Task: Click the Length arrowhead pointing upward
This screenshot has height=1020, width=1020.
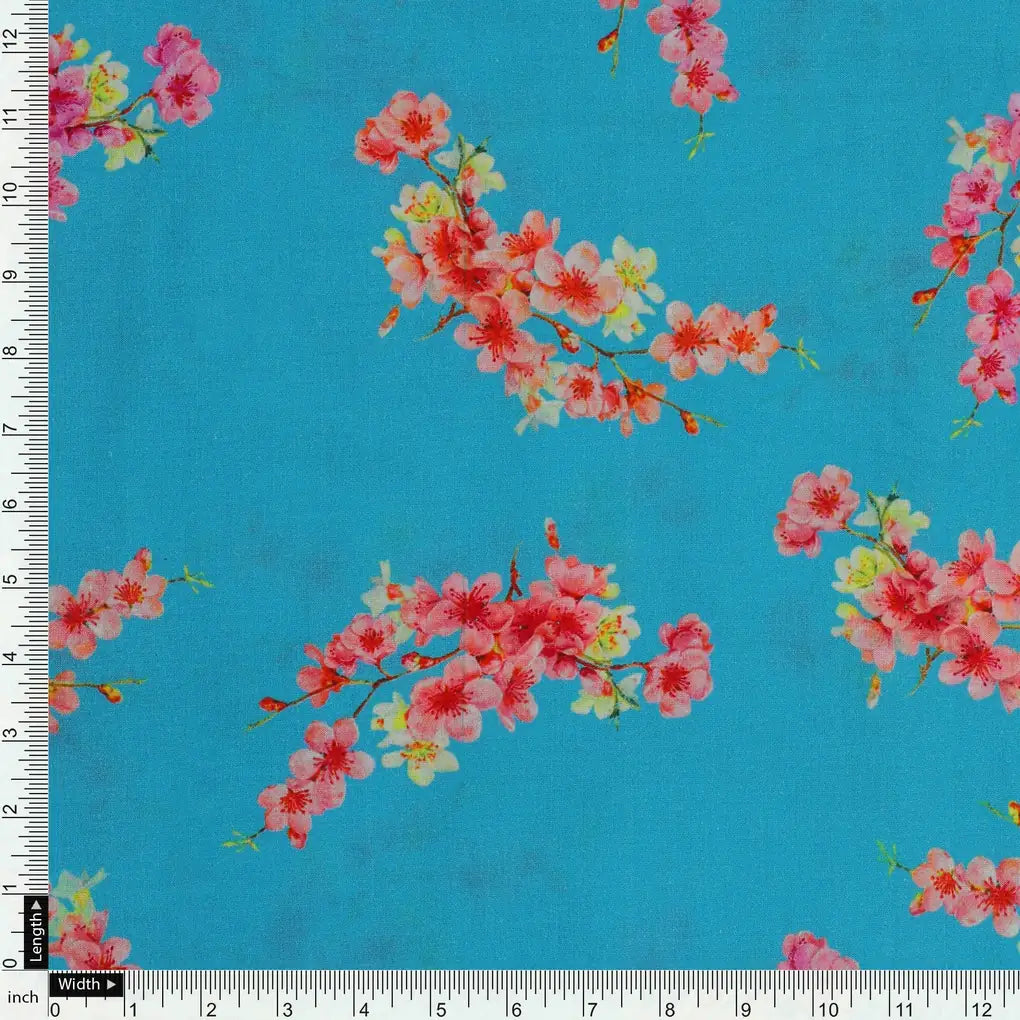Action: 36,905
